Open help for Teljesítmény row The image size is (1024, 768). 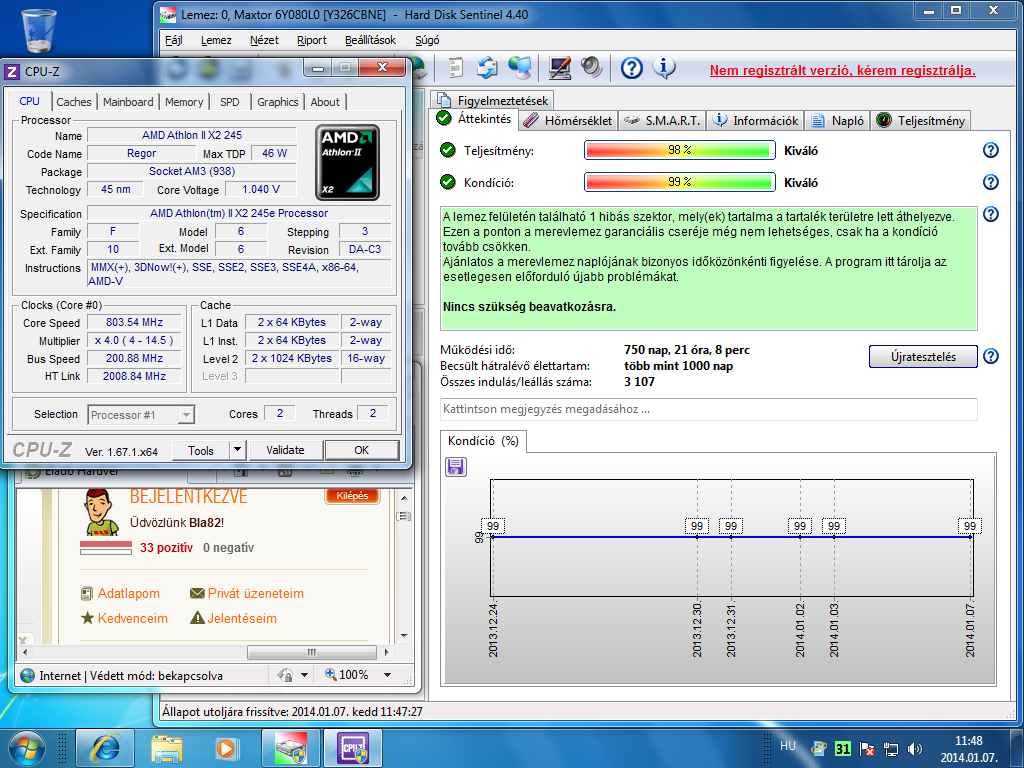tap(990, 150)
